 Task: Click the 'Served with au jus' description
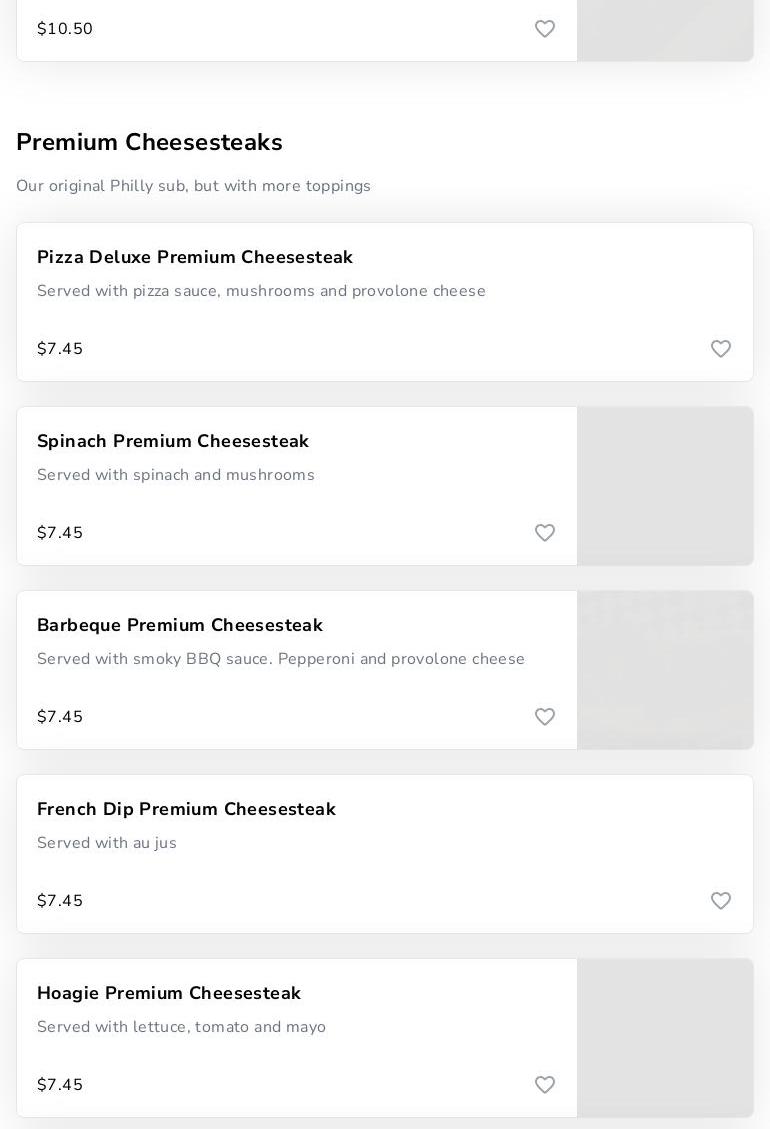click(x=107, y=844)
